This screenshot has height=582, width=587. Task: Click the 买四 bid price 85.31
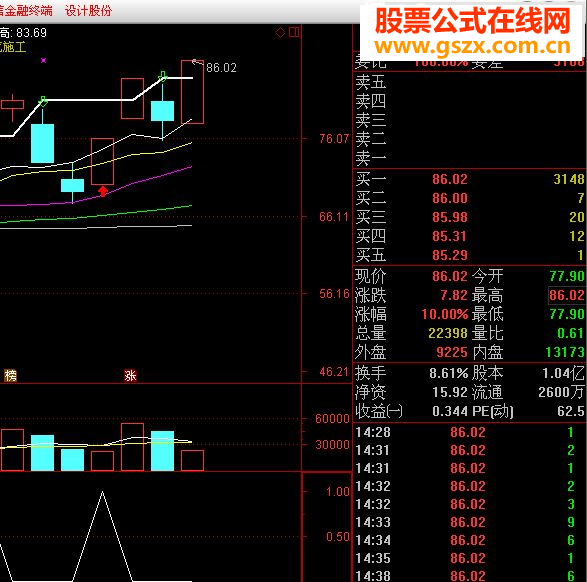coord(450,236)
